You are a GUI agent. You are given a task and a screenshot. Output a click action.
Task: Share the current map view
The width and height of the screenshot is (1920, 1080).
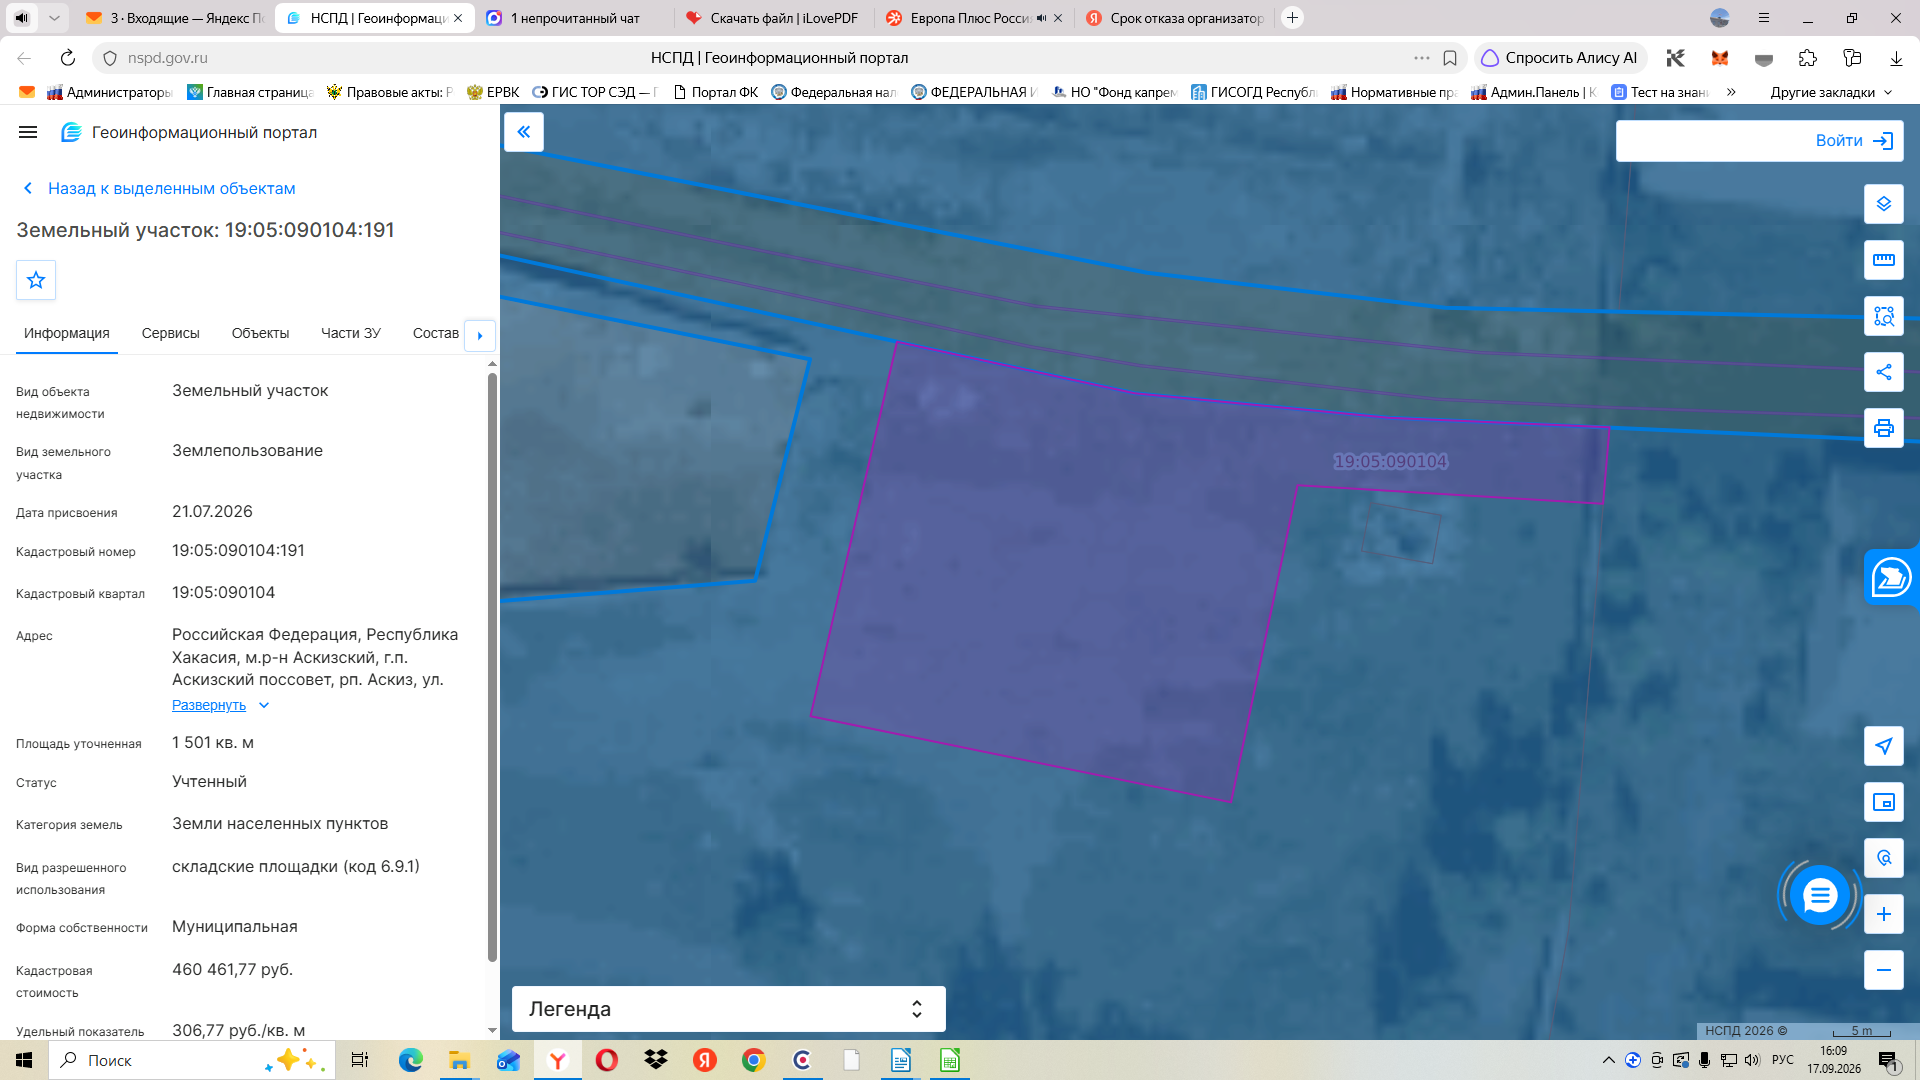pyautogui.click(x=1884, y=372)
